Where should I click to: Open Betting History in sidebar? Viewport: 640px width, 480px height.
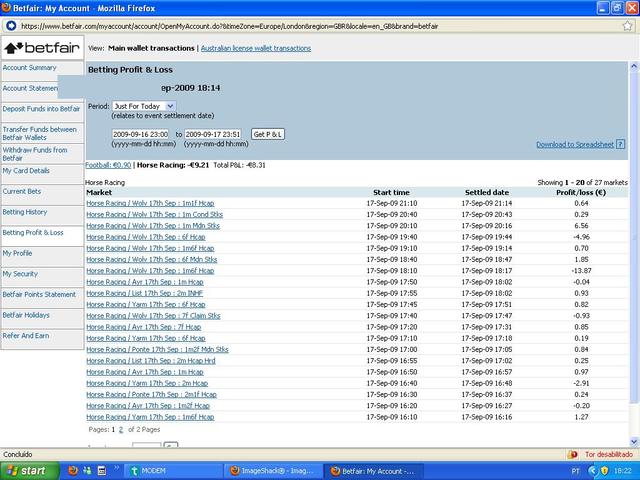pos(25,212)
